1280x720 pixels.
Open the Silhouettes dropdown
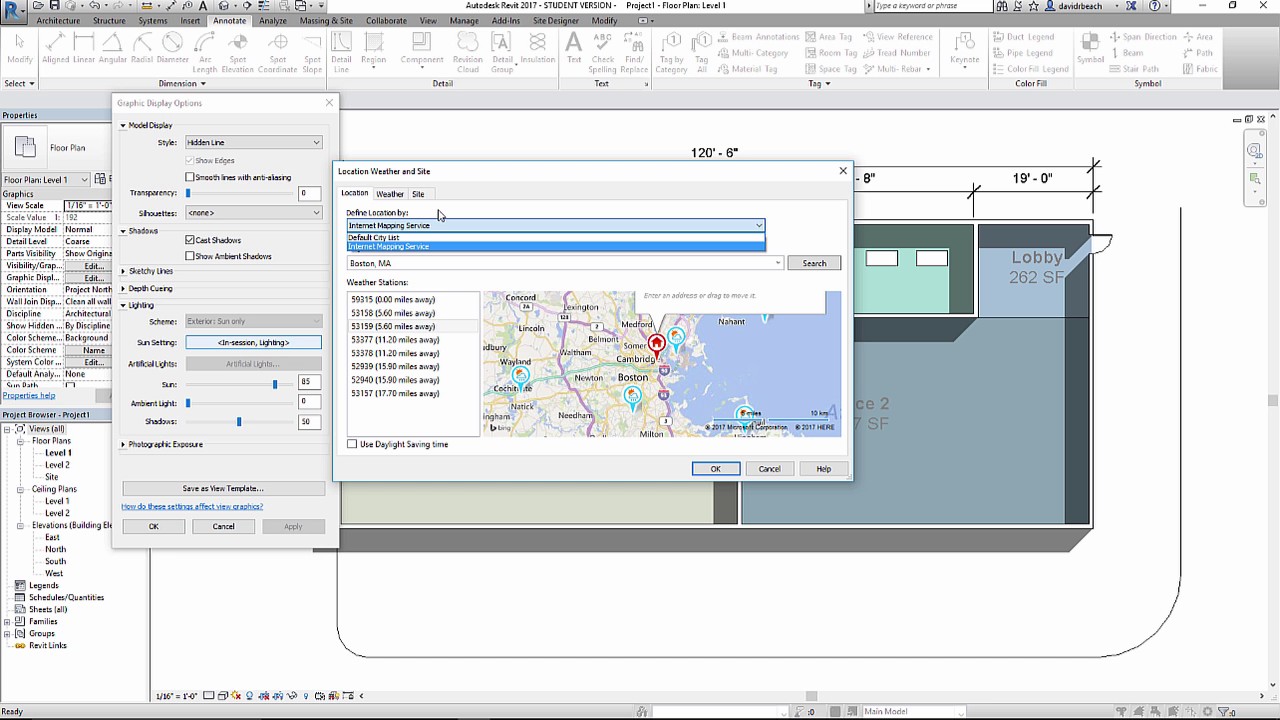point(253,212)
